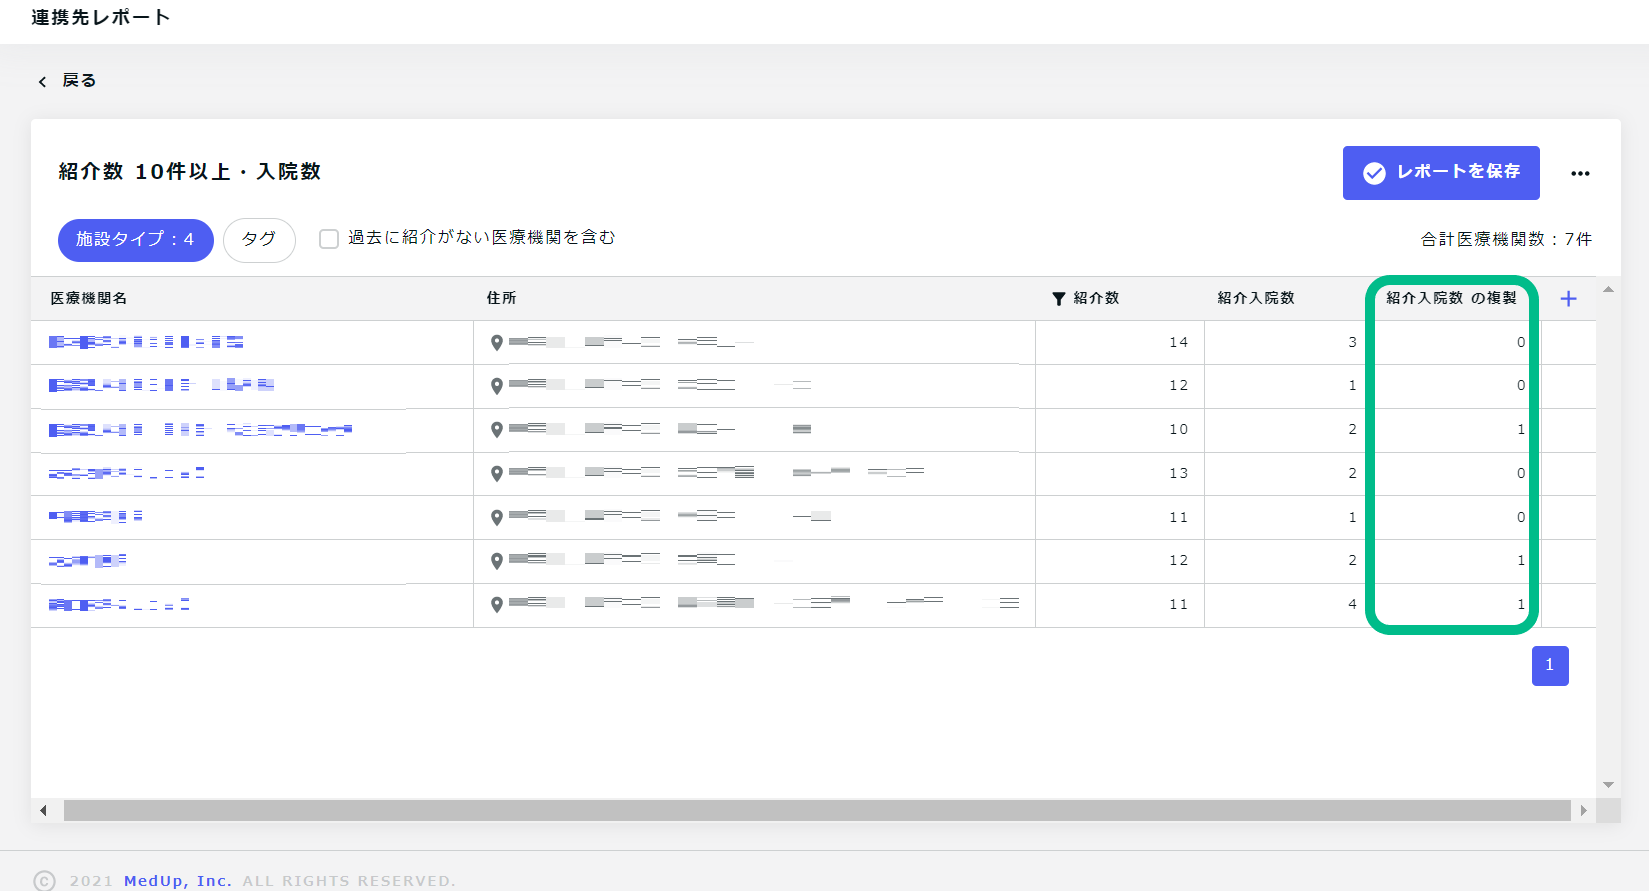Go to page 1 in pagination
The image size is (1649, 891).
[x=1550, y=665]
